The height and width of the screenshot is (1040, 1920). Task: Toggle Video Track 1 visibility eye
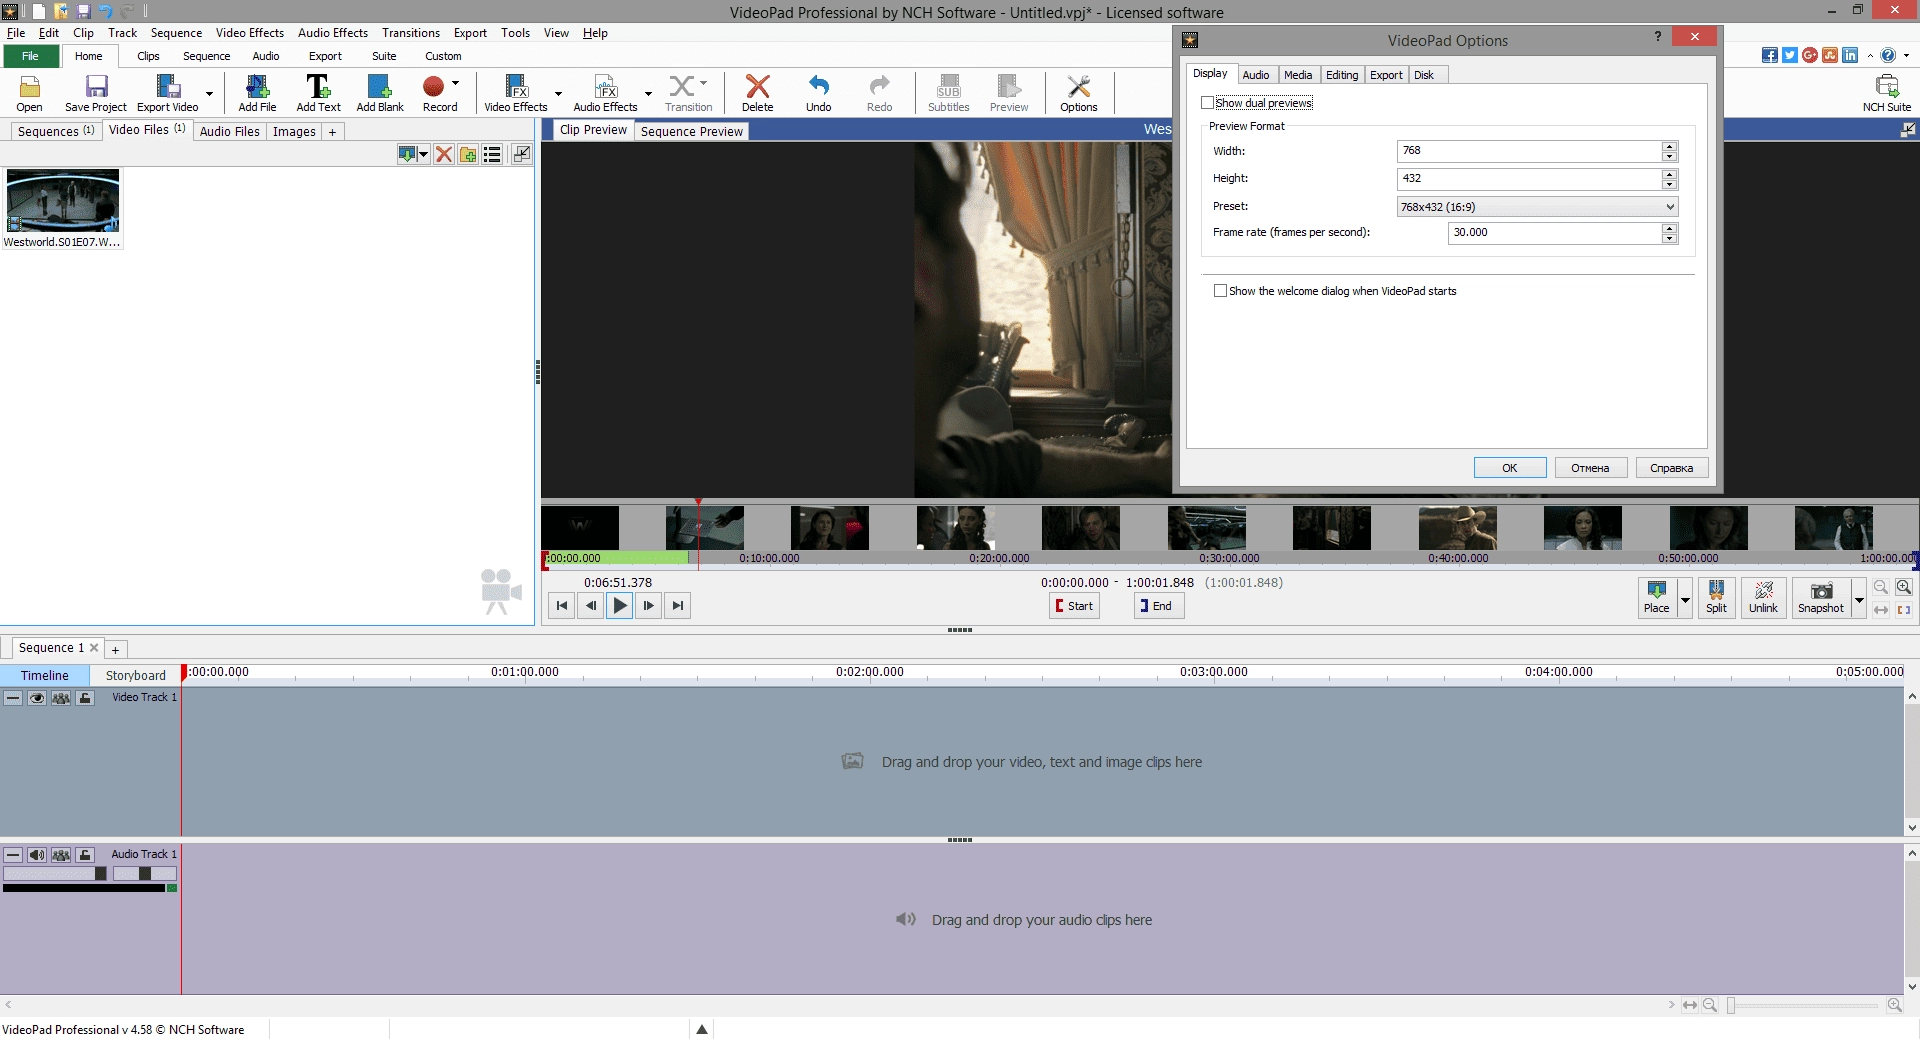click(x=37, y=698)
